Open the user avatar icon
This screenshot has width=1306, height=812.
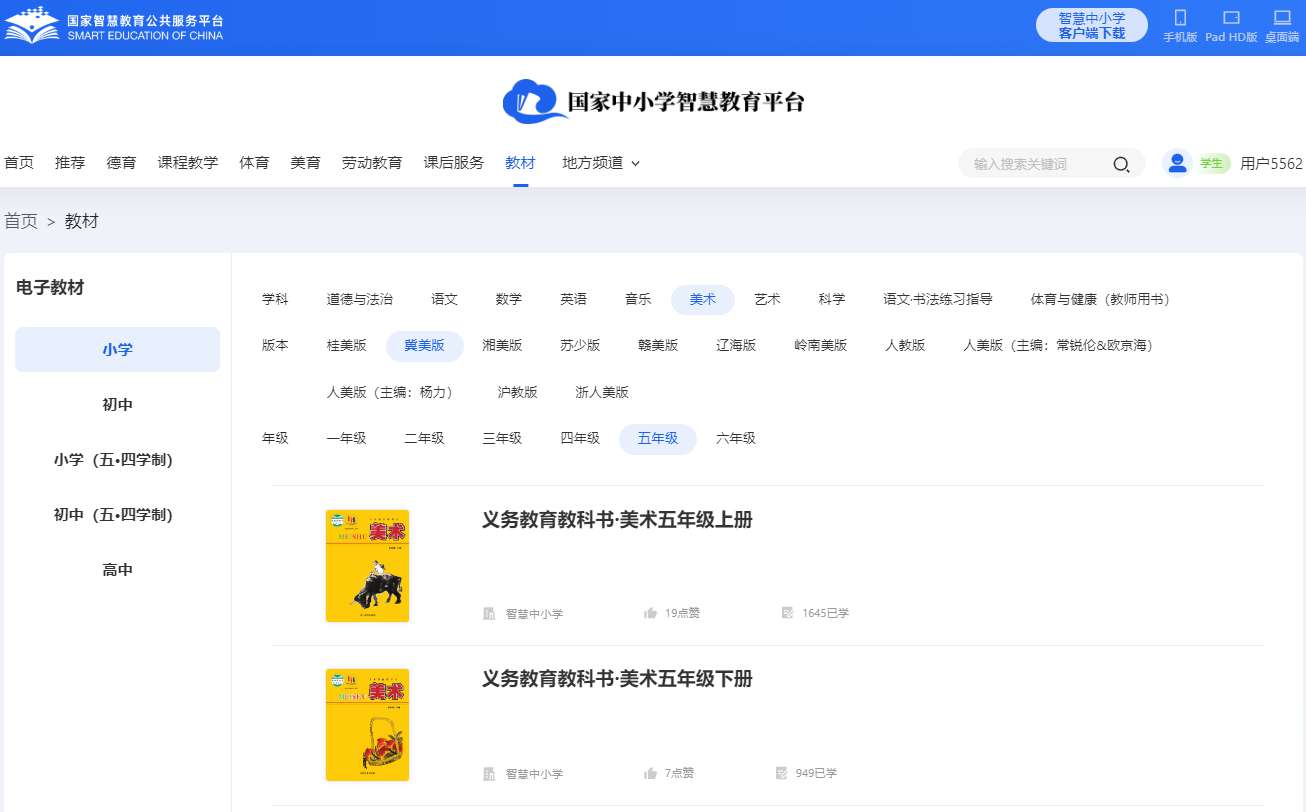[x=1177, y=163]
